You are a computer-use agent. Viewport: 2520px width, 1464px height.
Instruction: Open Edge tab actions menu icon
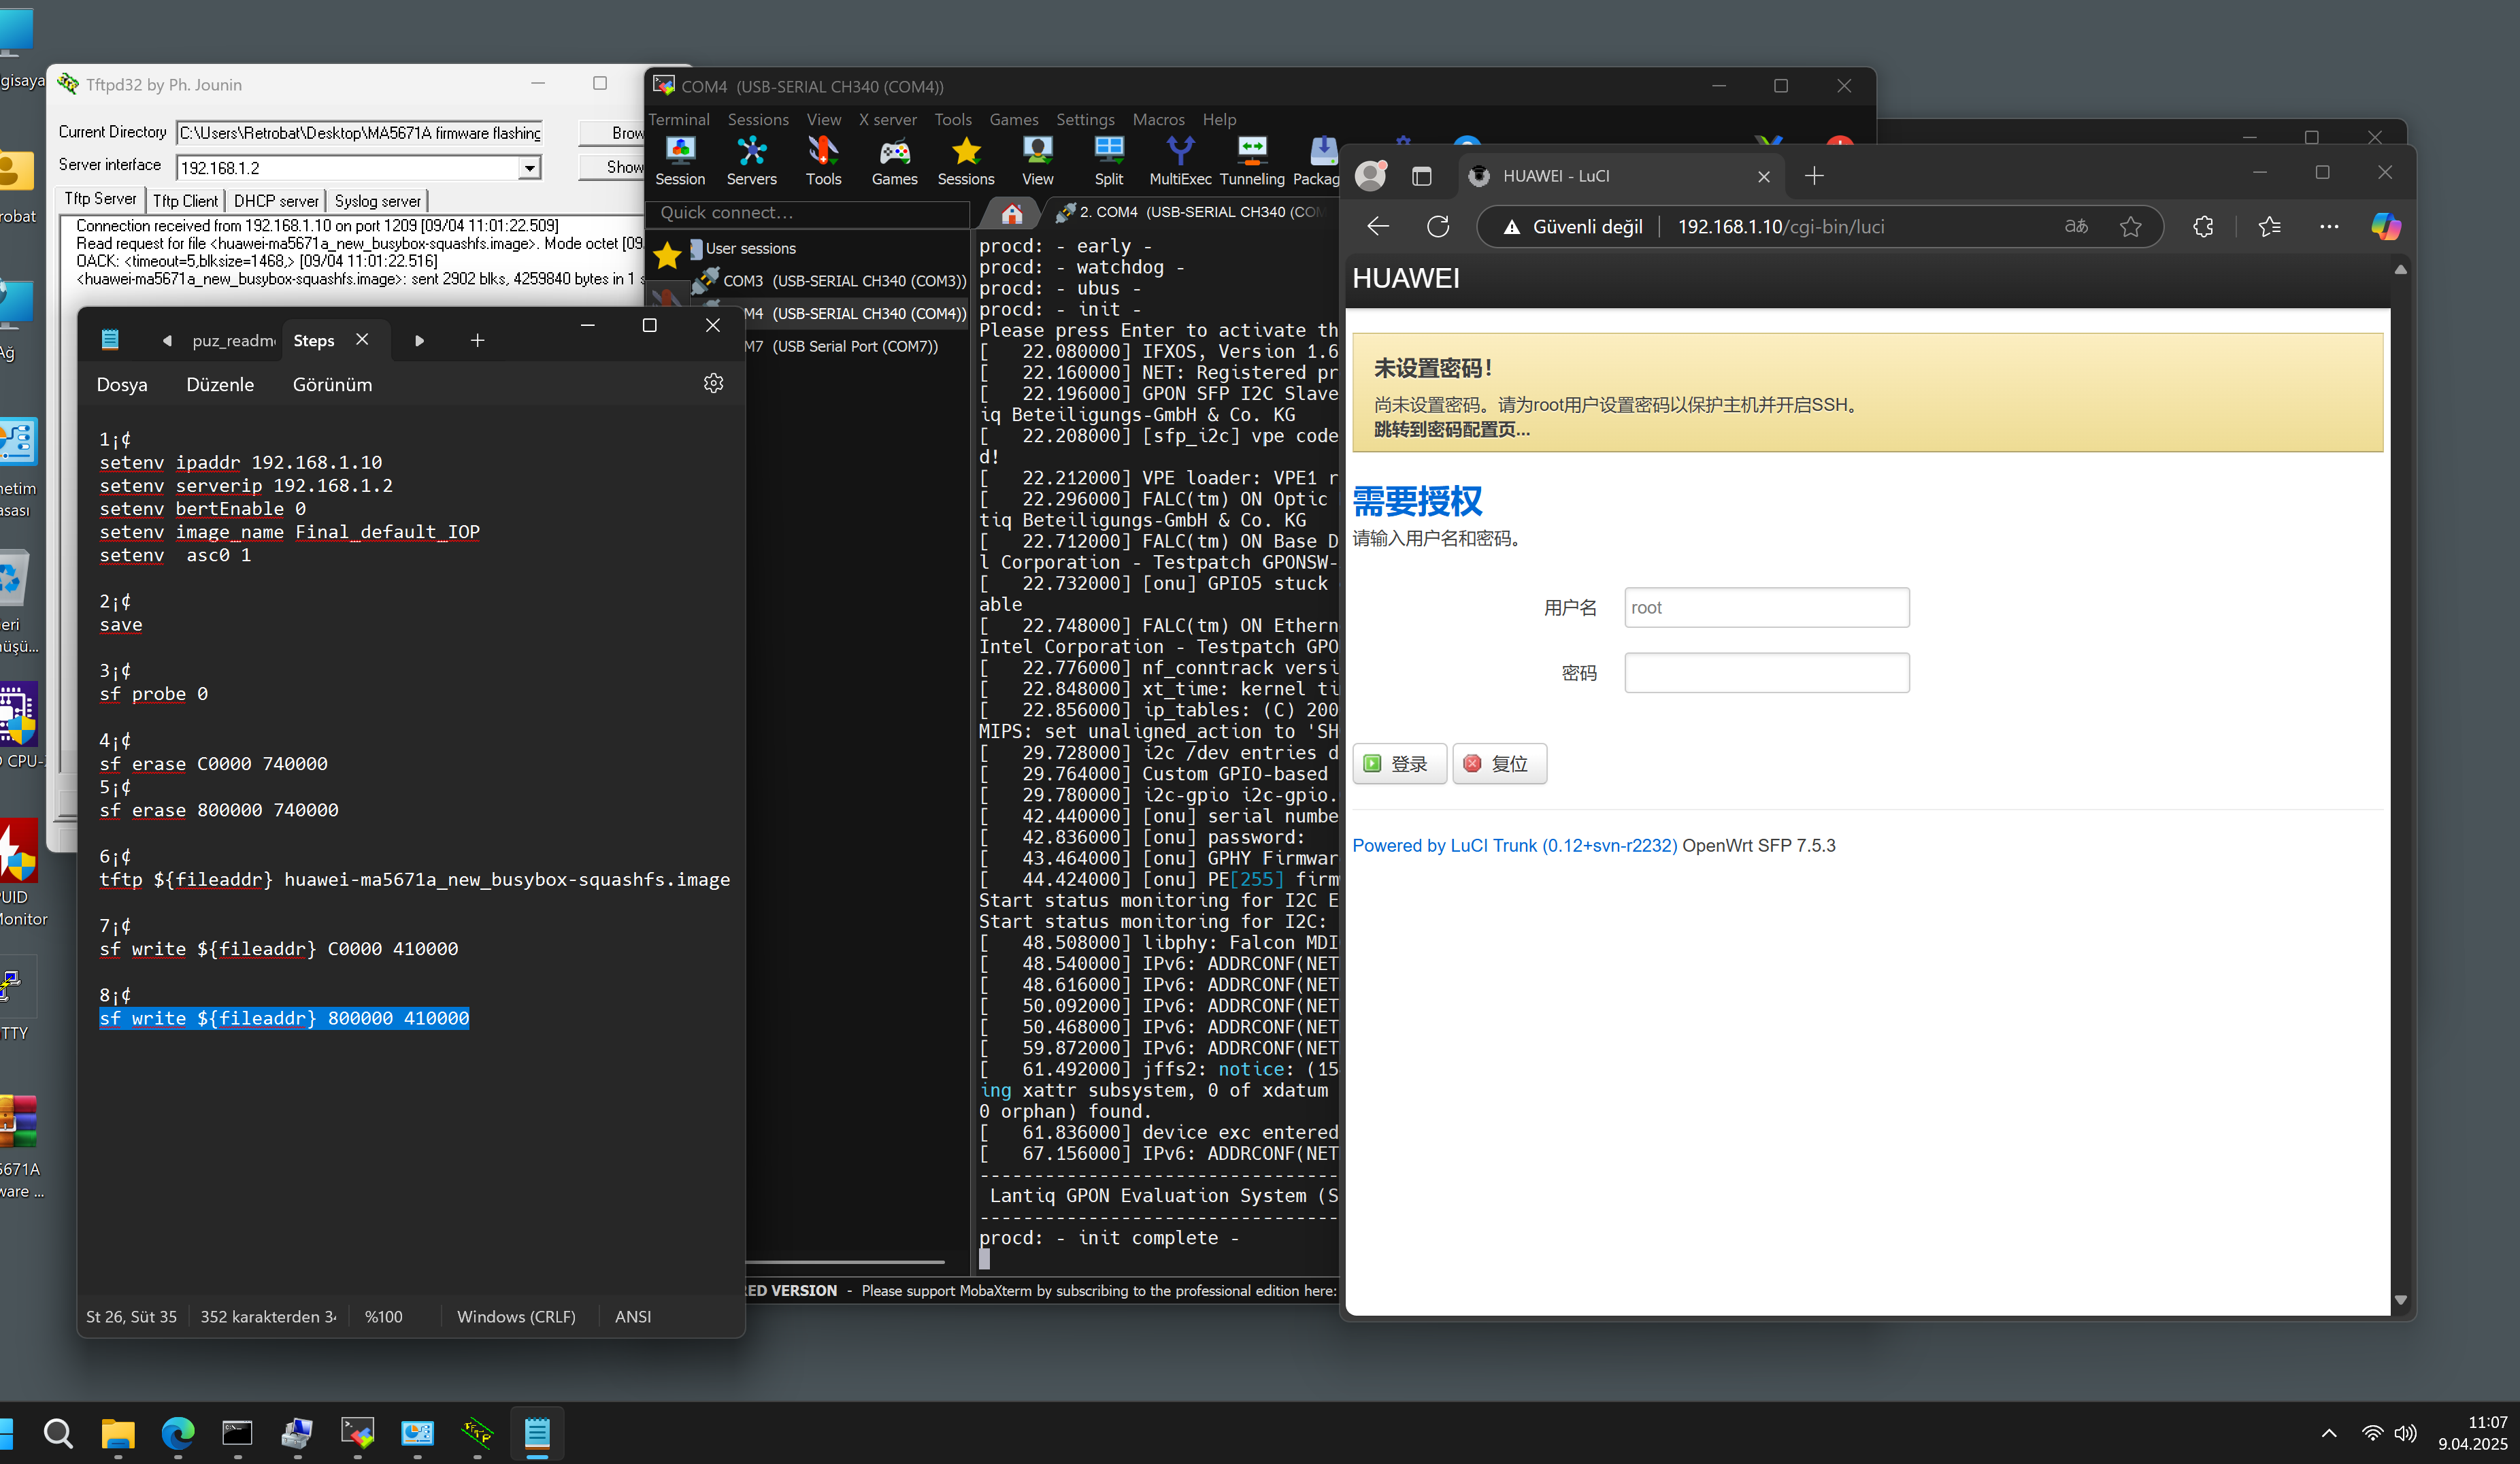coord(1421,176)
